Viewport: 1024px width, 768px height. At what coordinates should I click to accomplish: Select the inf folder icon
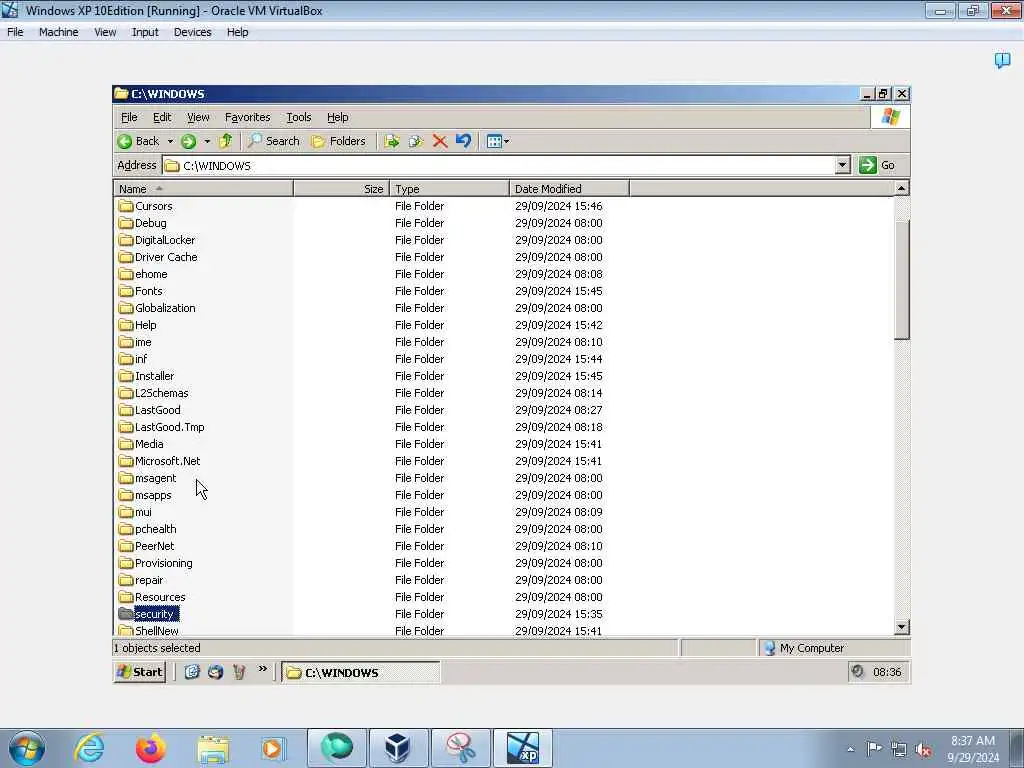(126, 359)
